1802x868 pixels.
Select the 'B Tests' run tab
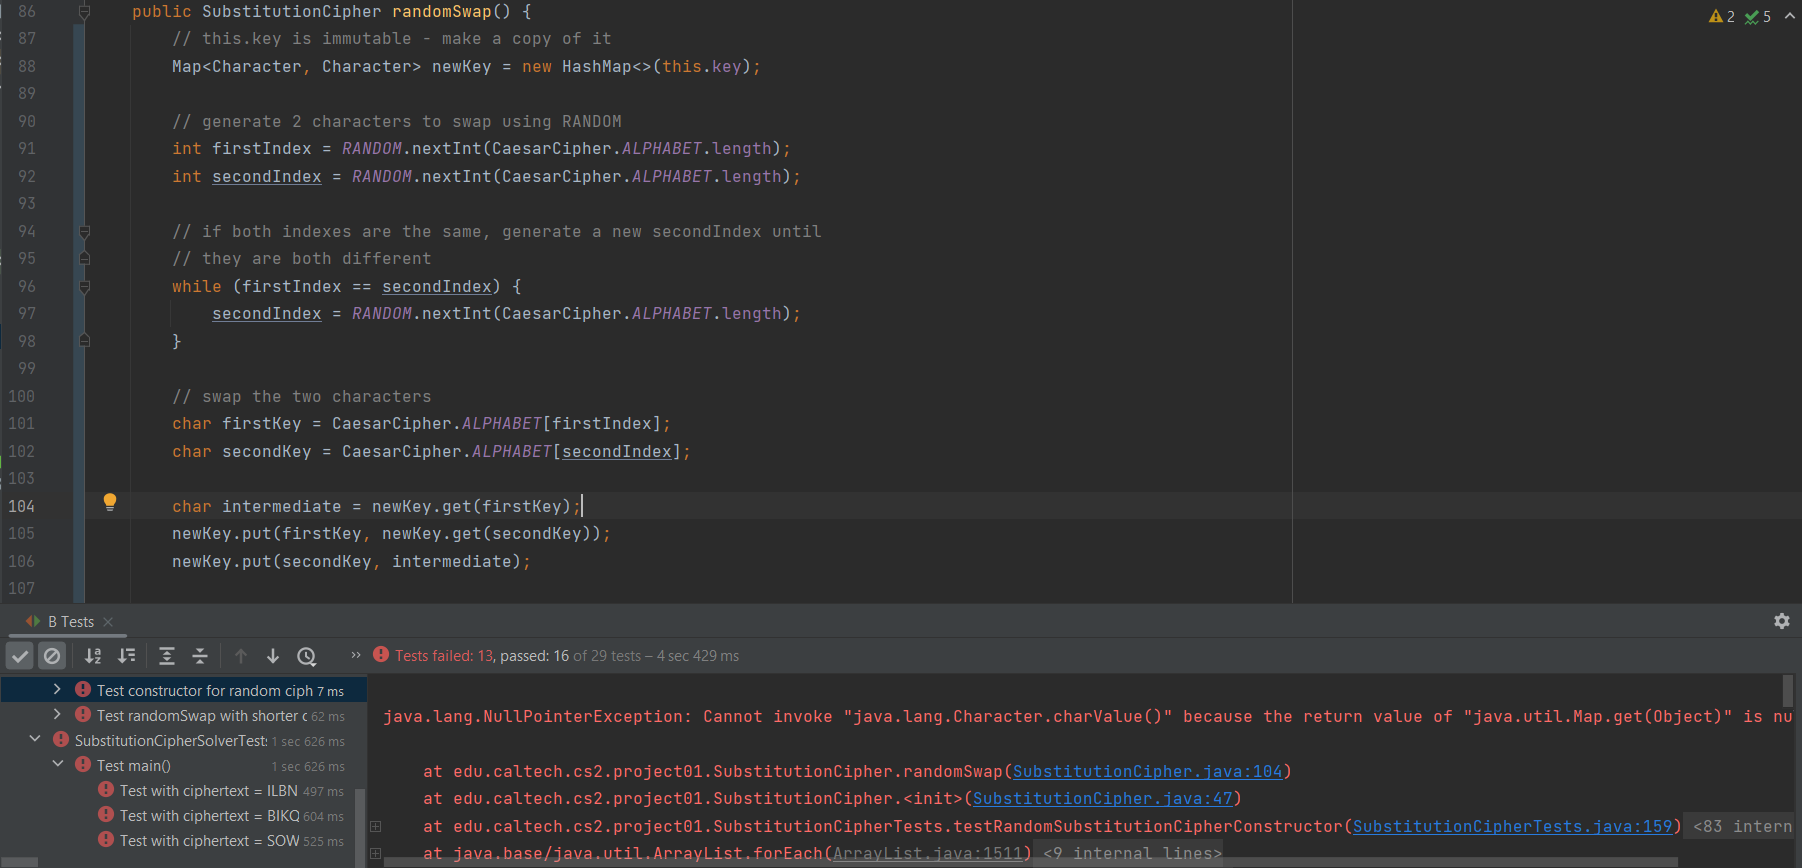click(70, 622)
